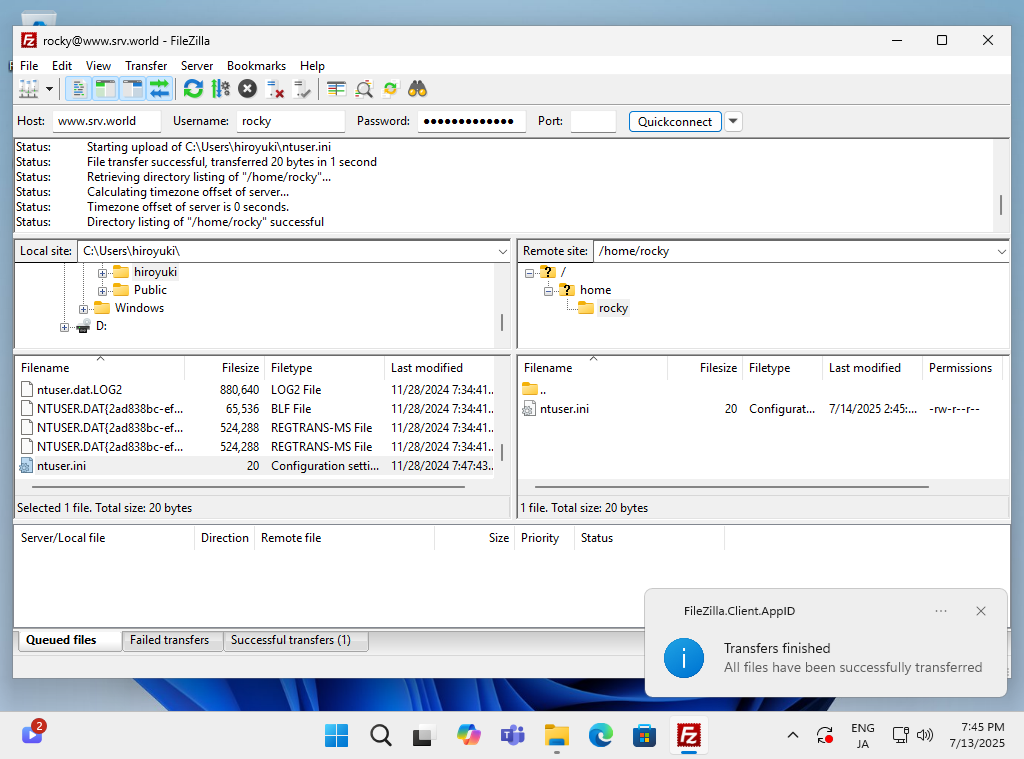Collapse the home folder in remote tree
This screenshot has width=1024, height=759.
(x=547, y=289)
